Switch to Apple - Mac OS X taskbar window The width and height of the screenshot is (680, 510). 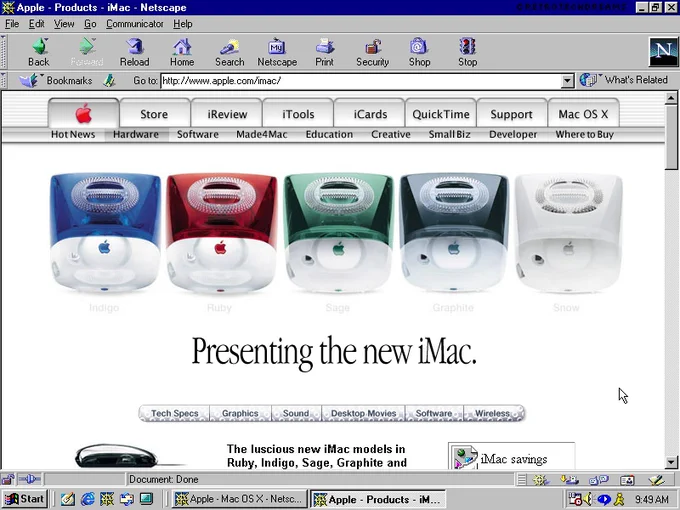[239, 499]
